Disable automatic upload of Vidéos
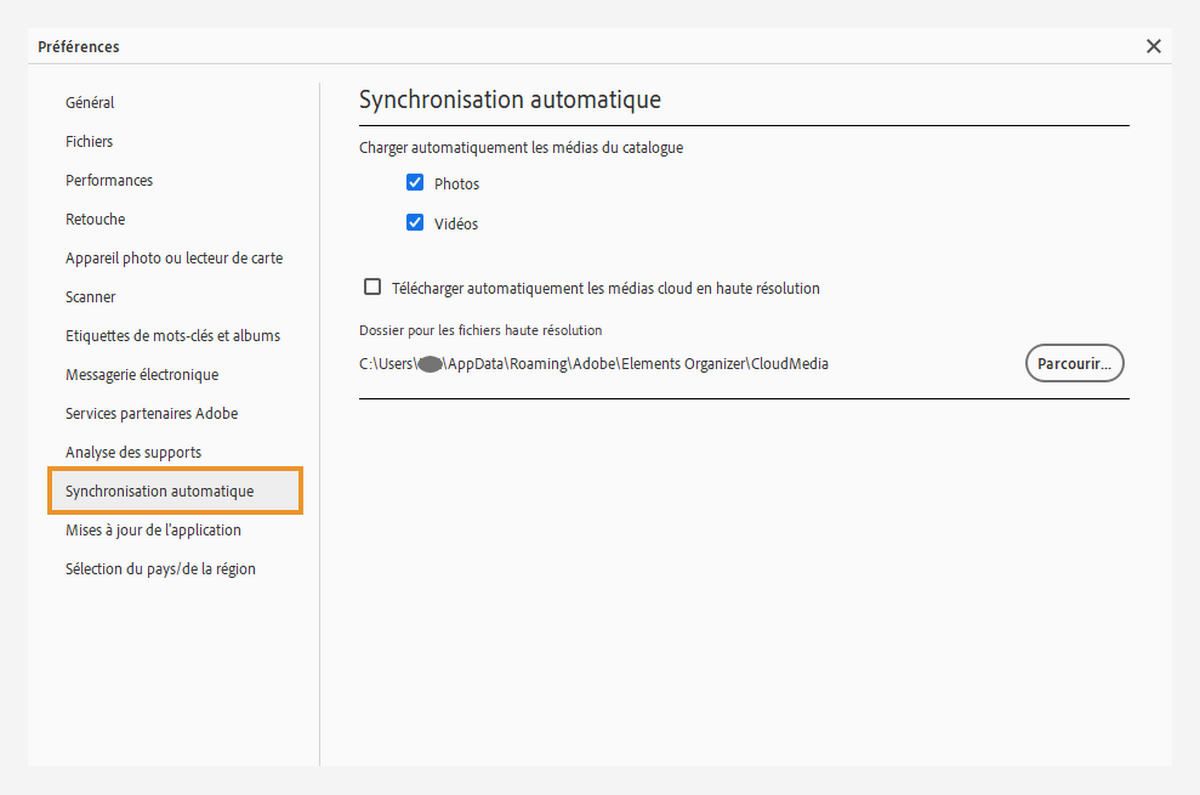The height and width of the screenshot is (795, 1200). click(415, 223)
